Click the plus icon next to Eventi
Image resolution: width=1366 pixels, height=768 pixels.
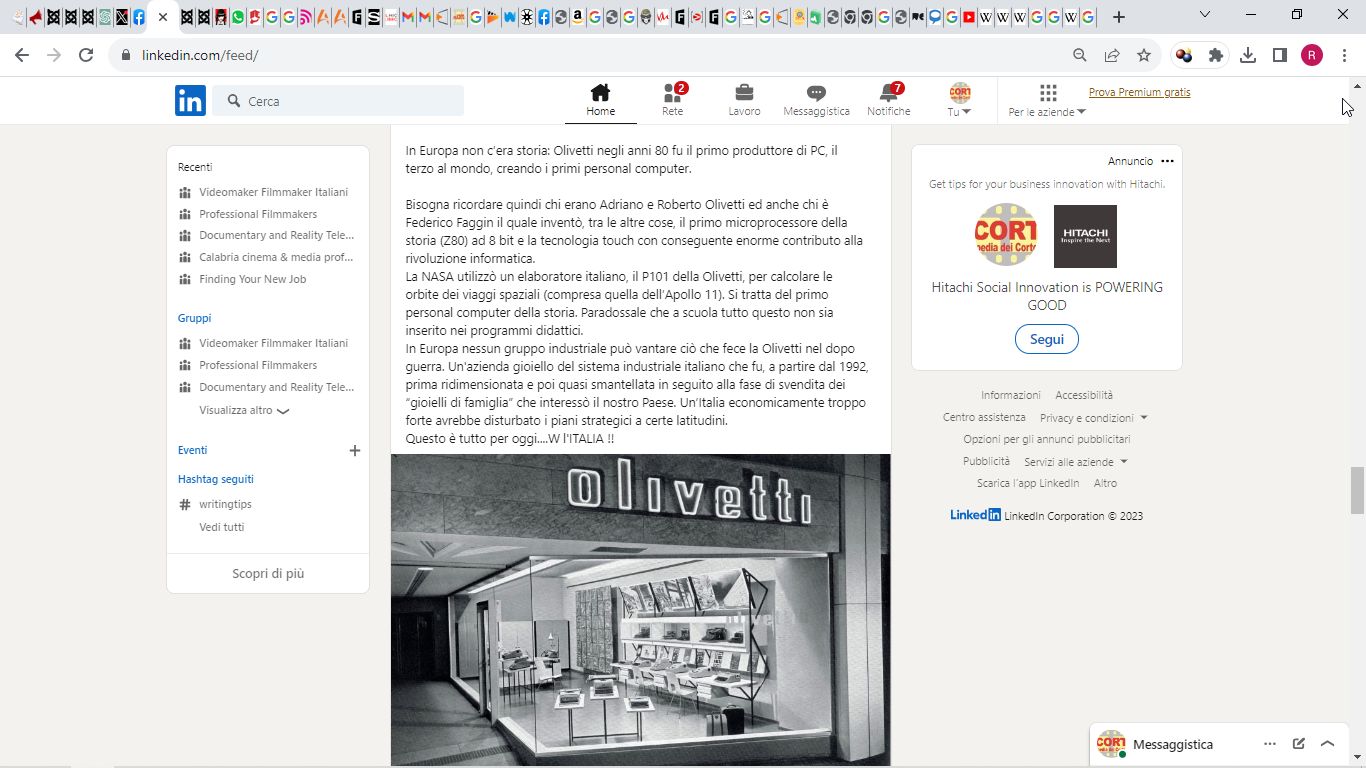tap(354, 451)
